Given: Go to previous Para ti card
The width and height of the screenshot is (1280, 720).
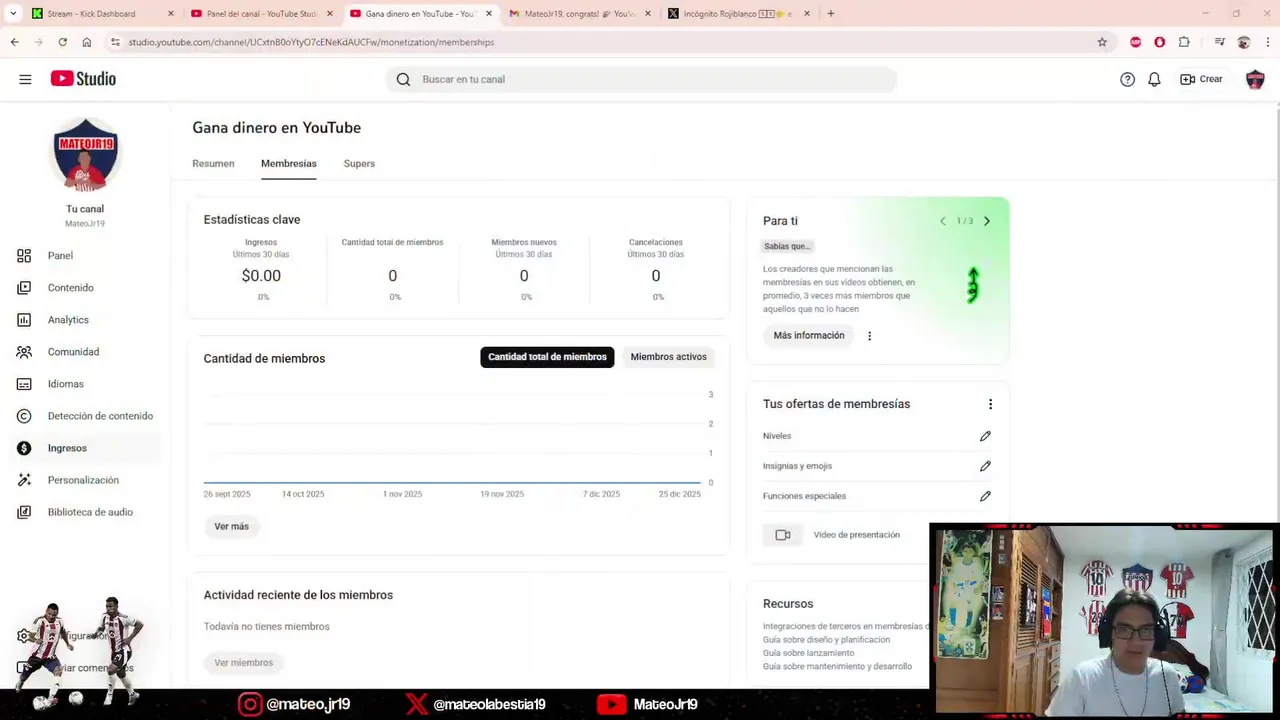Looking at the screenshot, I should (x=942, y=221).
